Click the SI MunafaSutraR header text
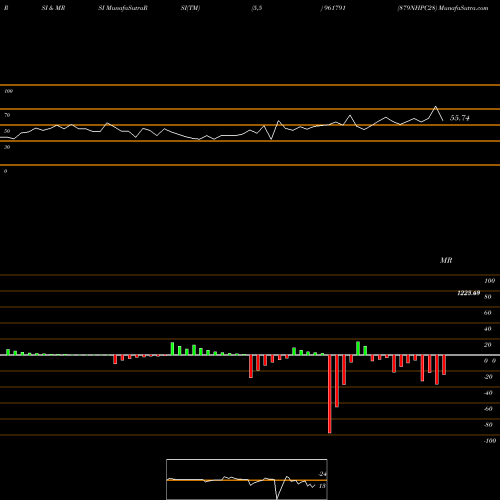500x500 pixels. [123, 8]
